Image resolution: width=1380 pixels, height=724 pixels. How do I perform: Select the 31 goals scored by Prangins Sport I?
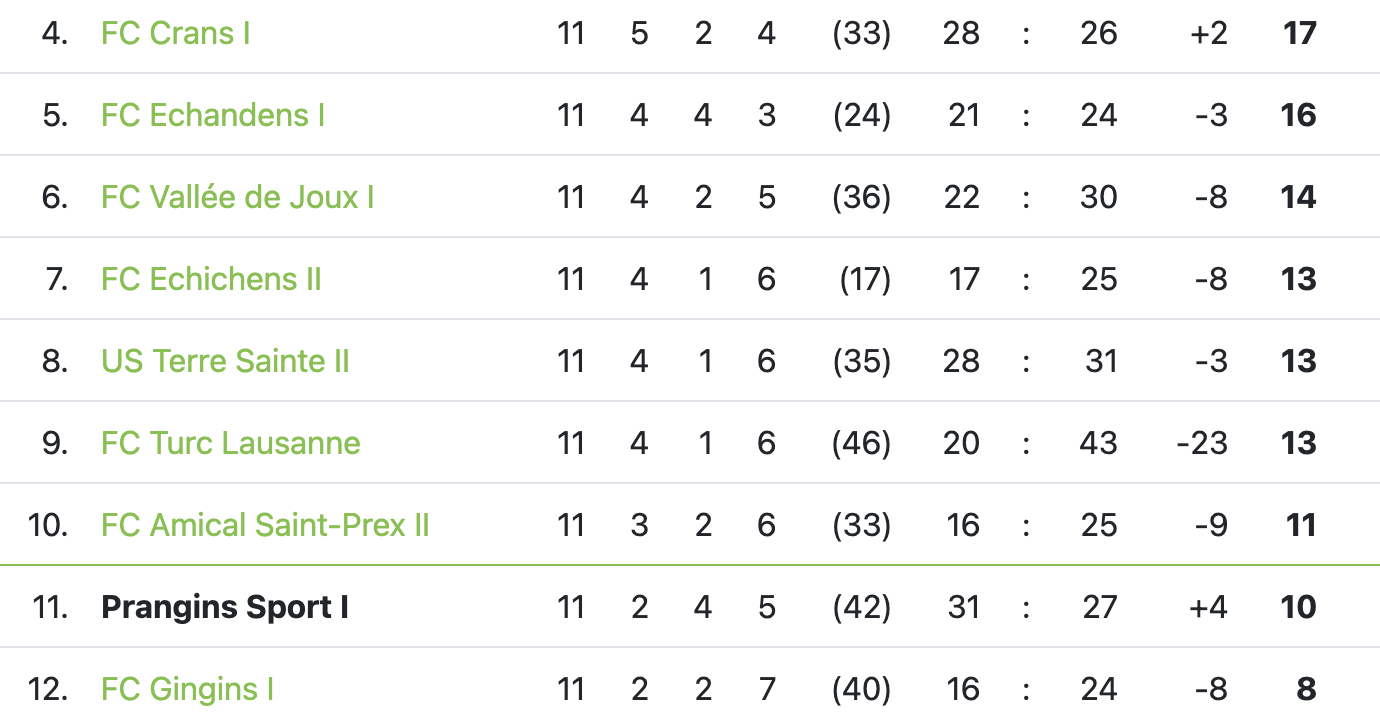tap(963, 607)
